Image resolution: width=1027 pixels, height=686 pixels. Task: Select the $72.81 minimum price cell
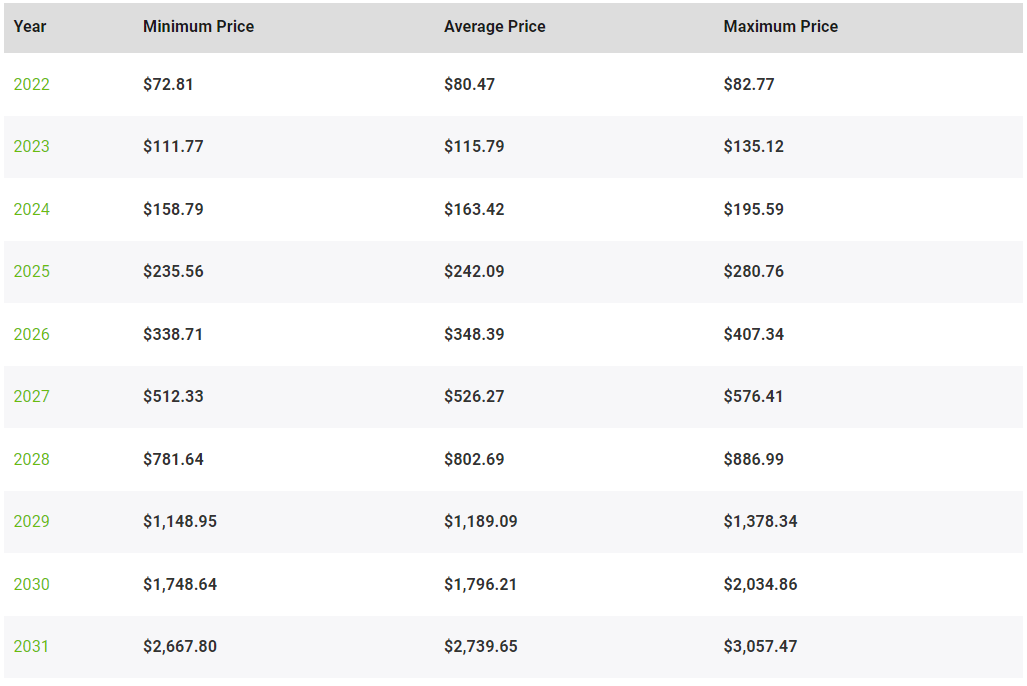pos(168,85)
